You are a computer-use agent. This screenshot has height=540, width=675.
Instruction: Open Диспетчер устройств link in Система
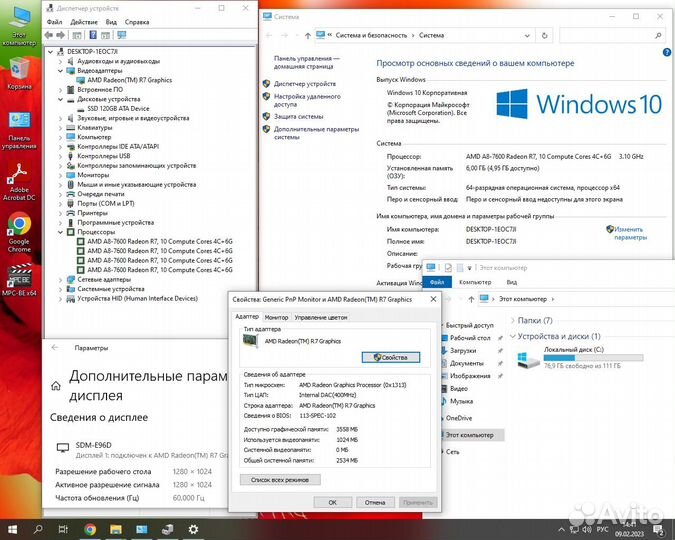[305, 84]
